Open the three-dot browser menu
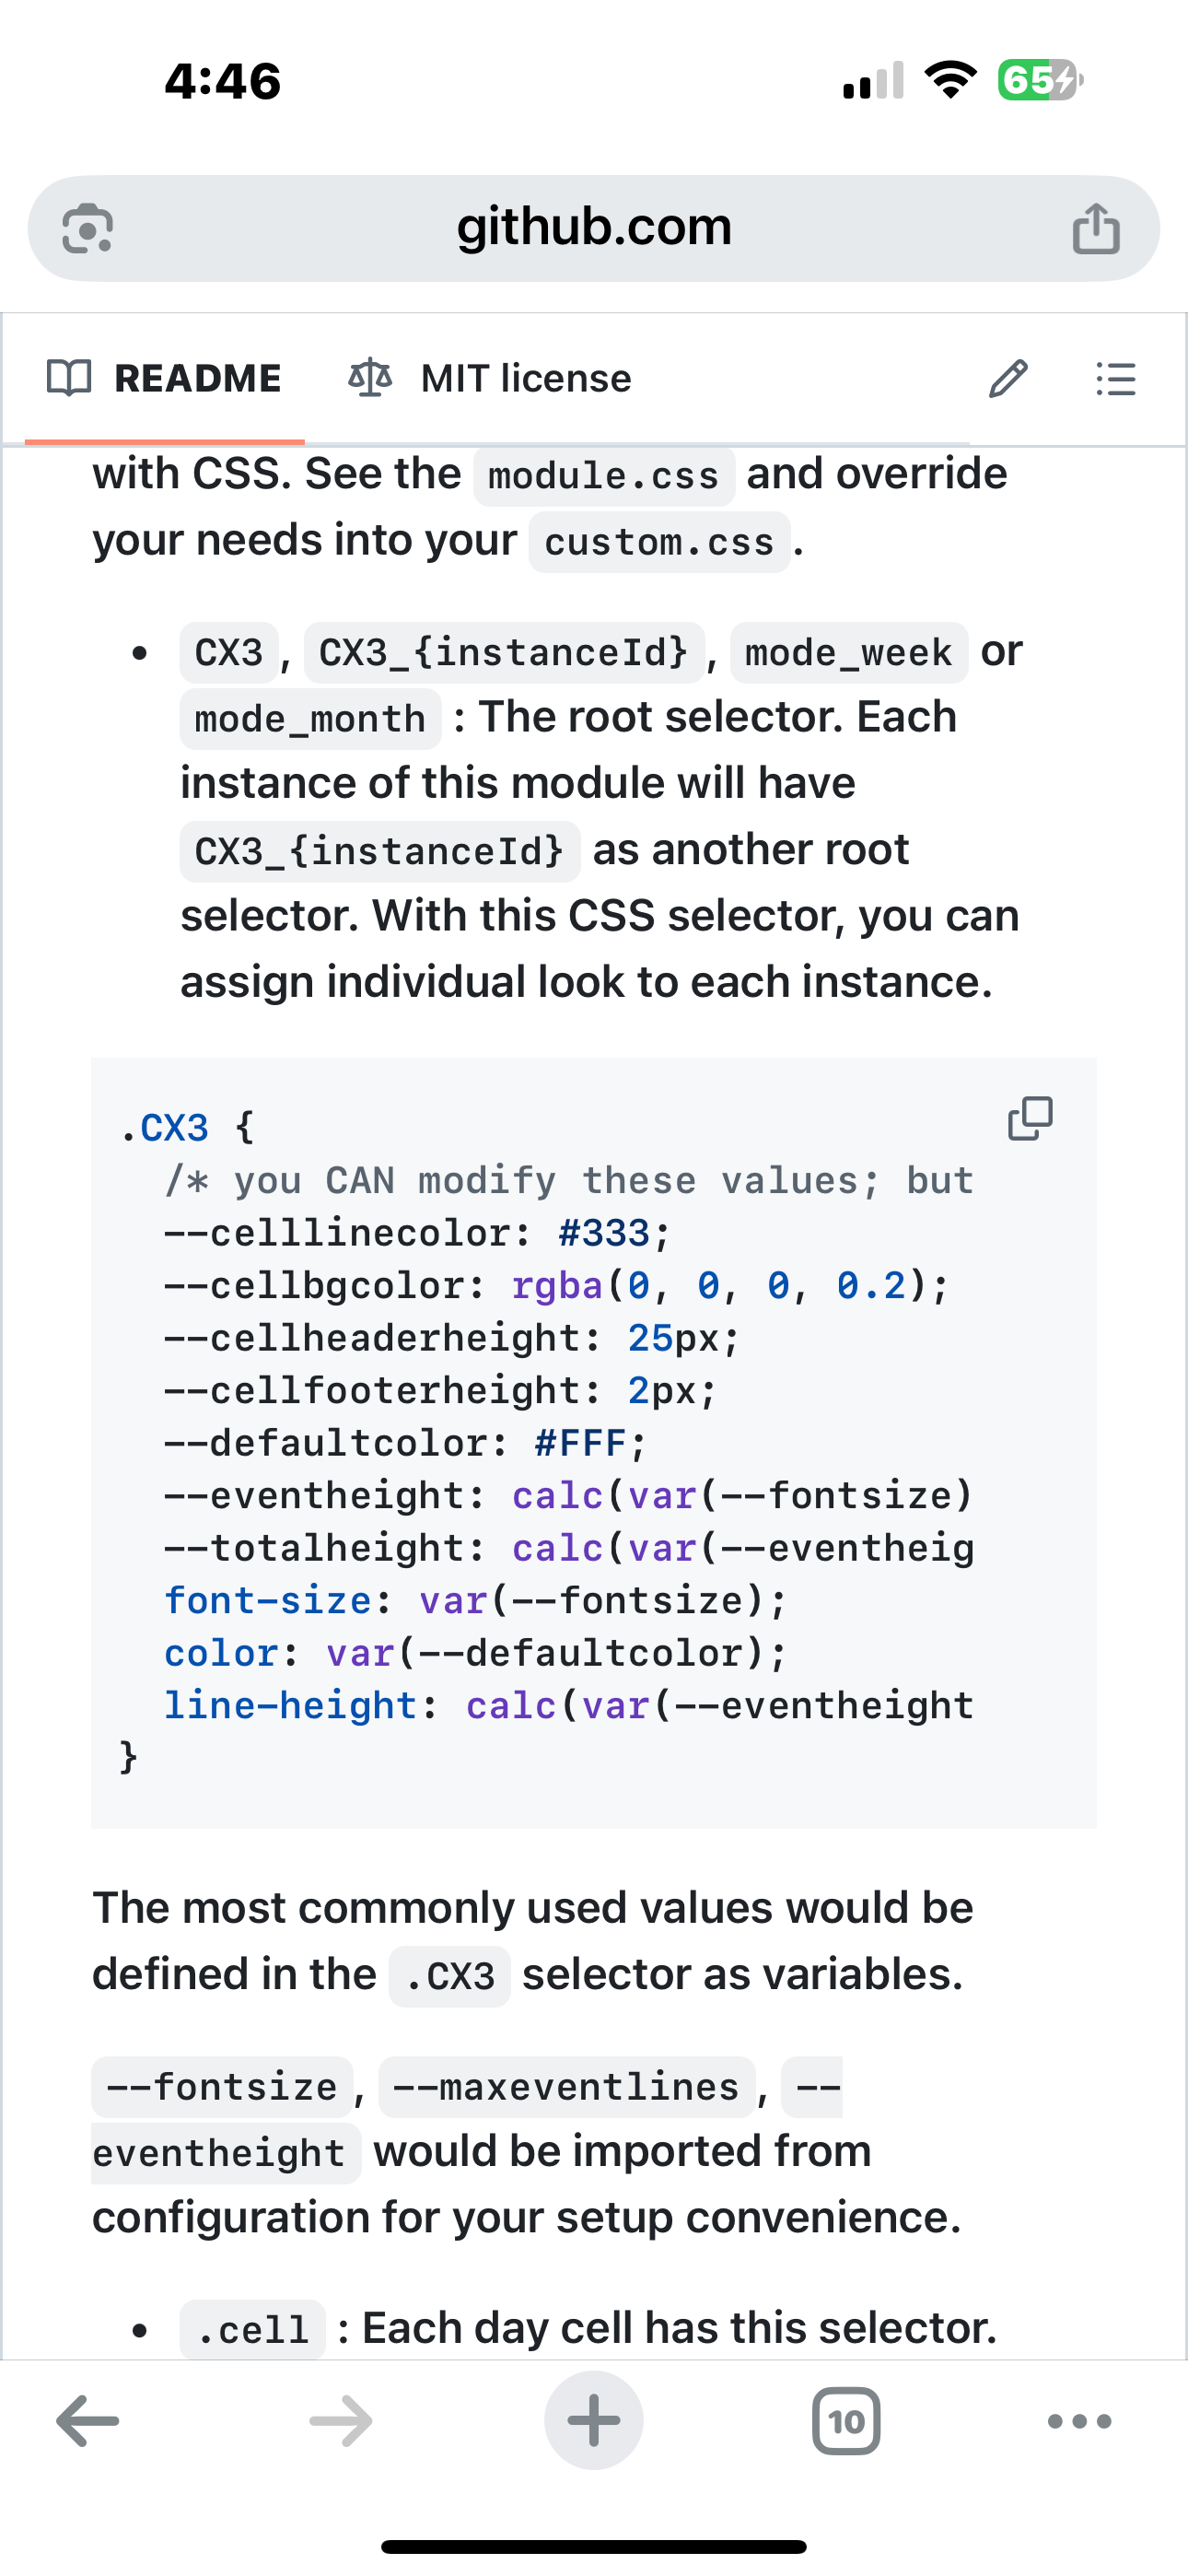 [1079, 2421]
